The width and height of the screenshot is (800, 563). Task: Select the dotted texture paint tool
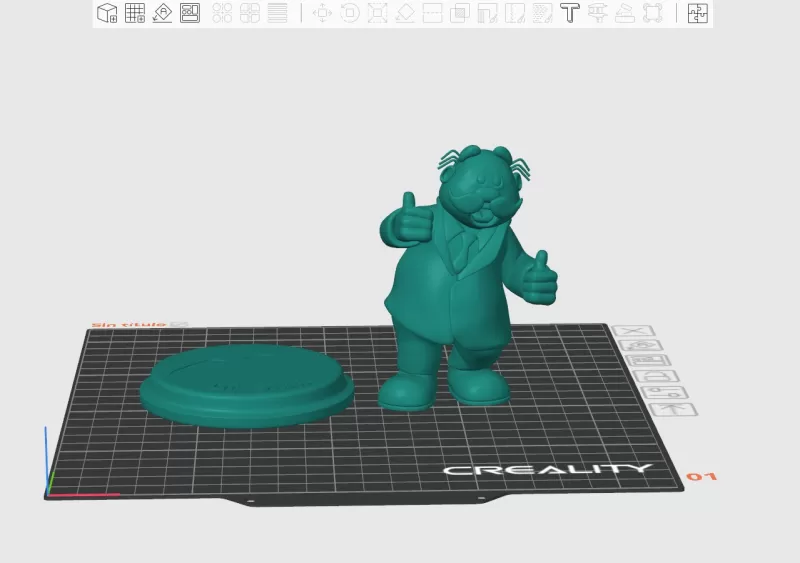click(542, 13)
